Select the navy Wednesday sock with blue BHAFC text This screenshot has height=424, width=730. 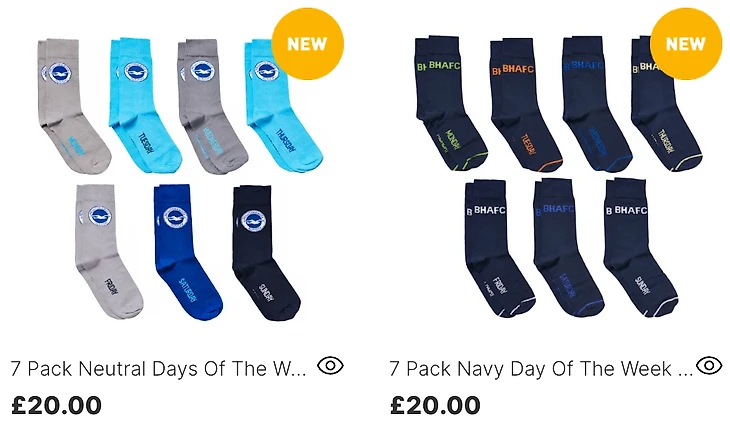[x=596, y=105]
